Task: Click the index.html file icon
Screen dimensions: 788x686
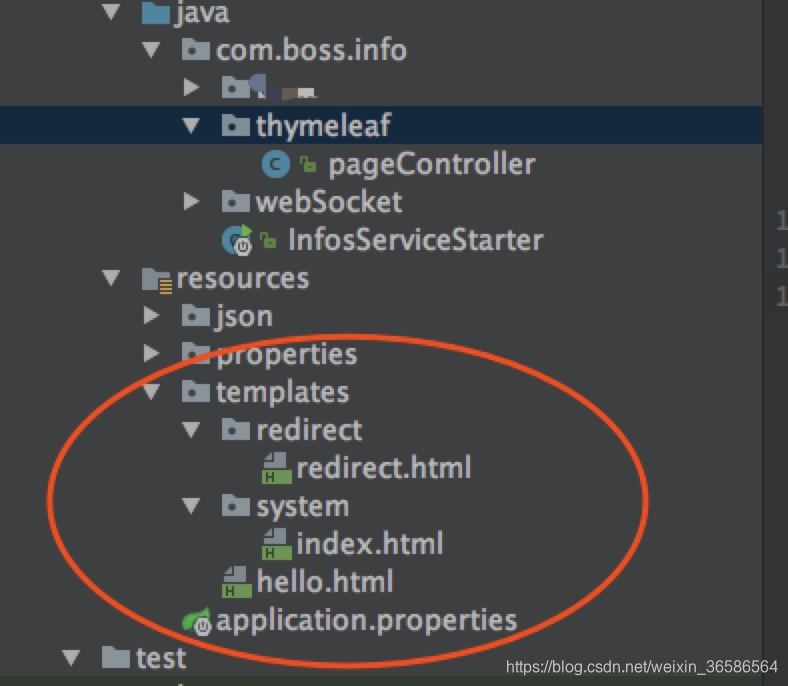Action: tap(277, 544)
